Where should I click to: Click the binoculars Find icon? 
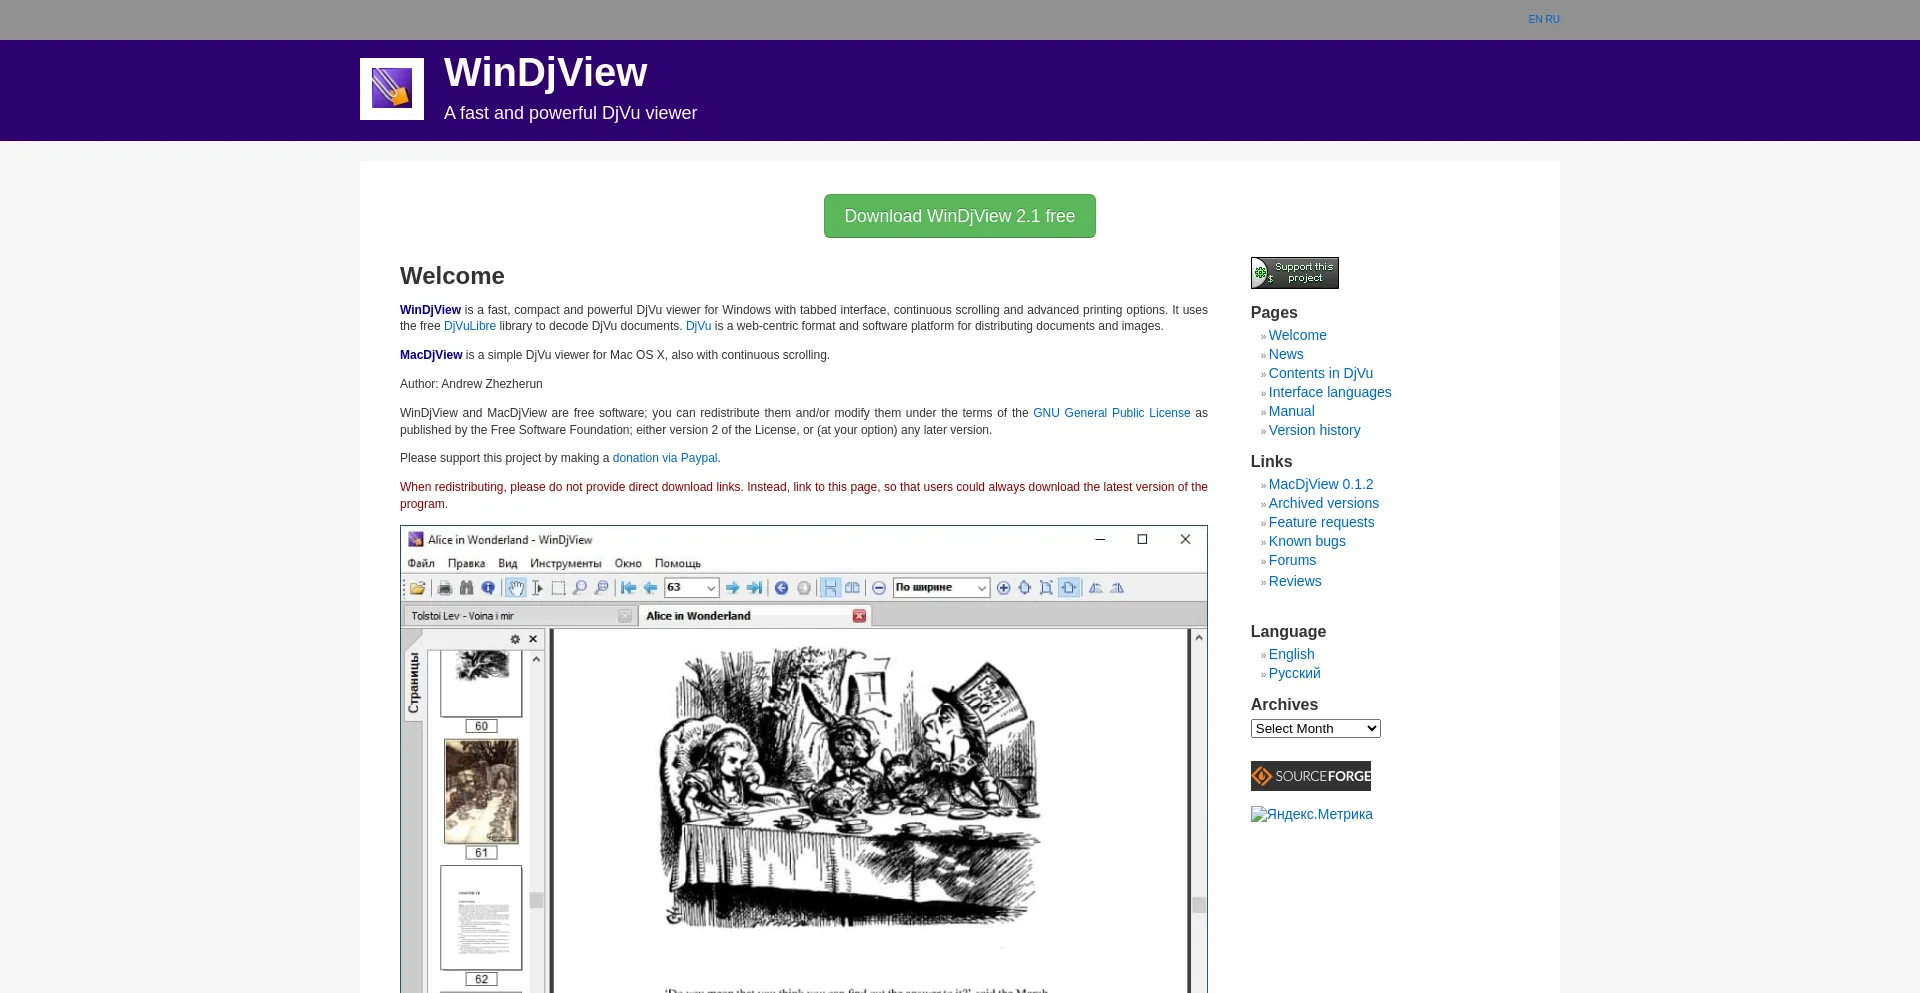pyautogui.click(x=466, y=588)
